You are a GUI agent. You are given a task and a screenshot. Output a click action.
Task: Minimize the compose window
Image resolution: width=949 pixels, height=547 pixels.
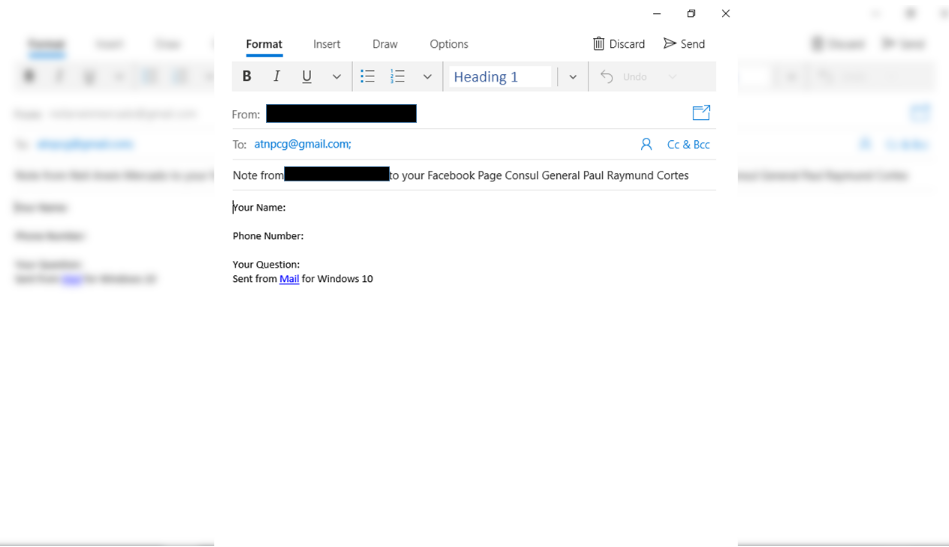[x=657, y=13]
